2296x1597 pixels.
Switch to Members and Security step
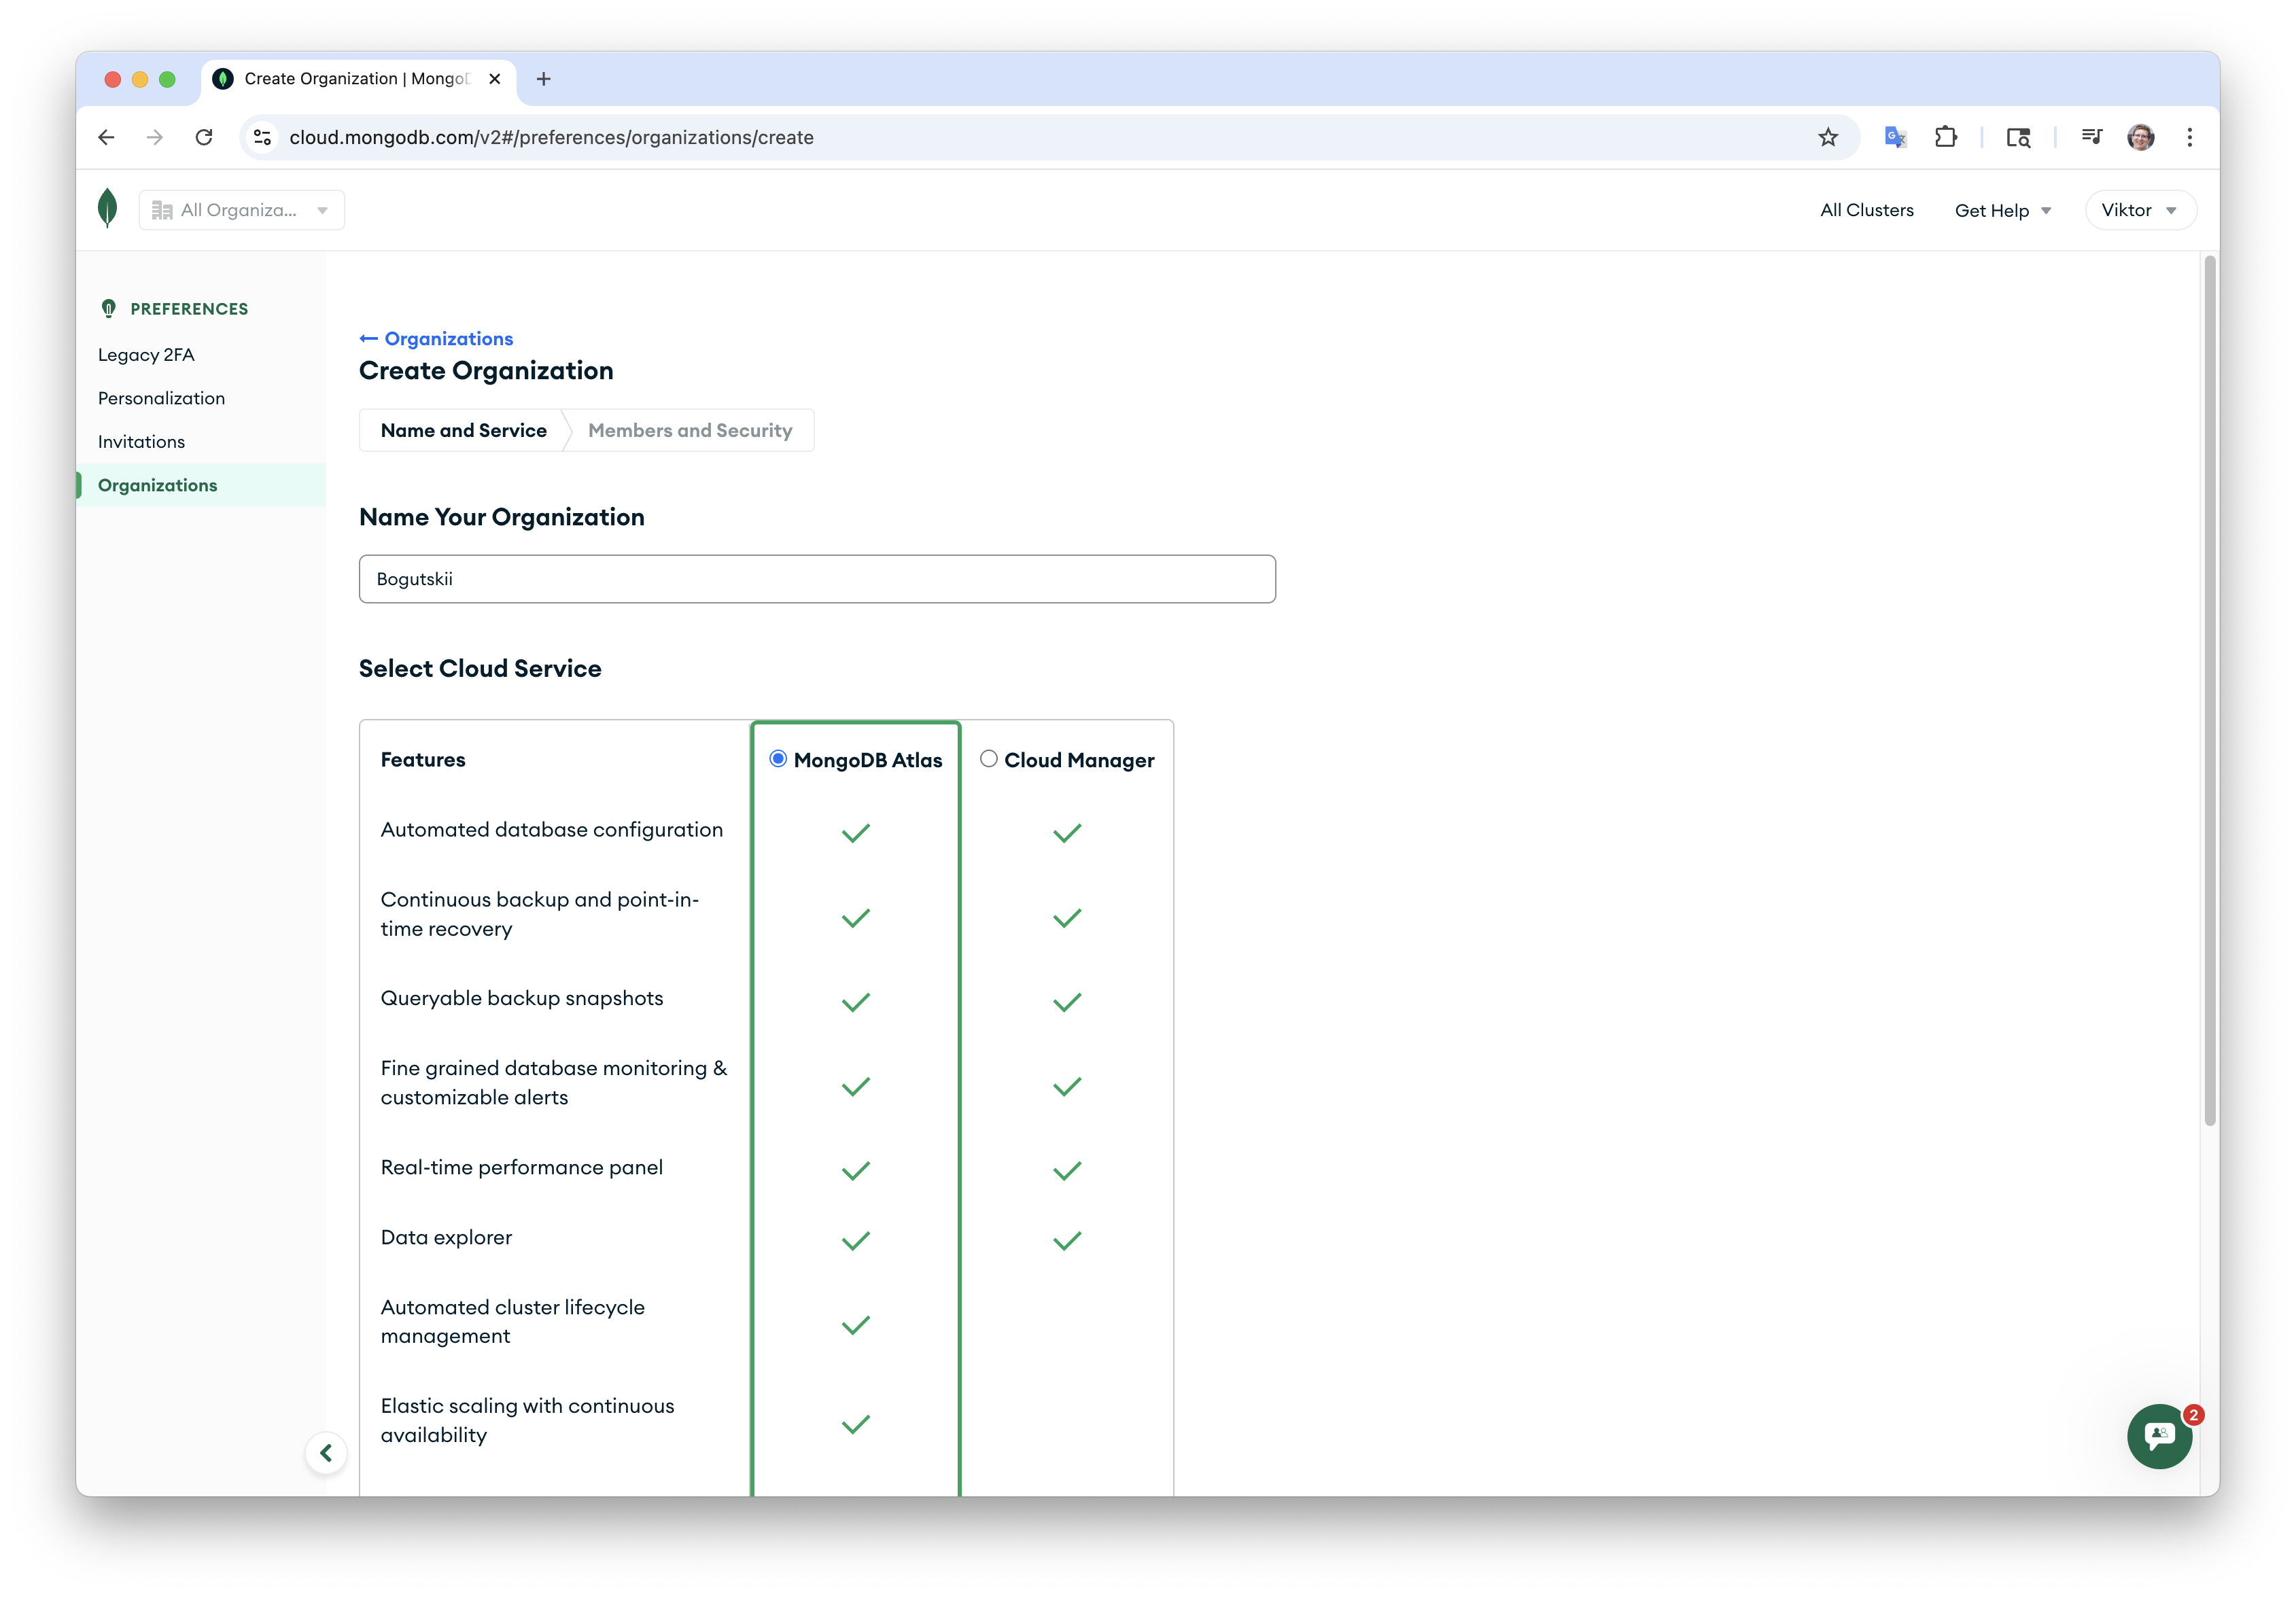pos(690,430)
